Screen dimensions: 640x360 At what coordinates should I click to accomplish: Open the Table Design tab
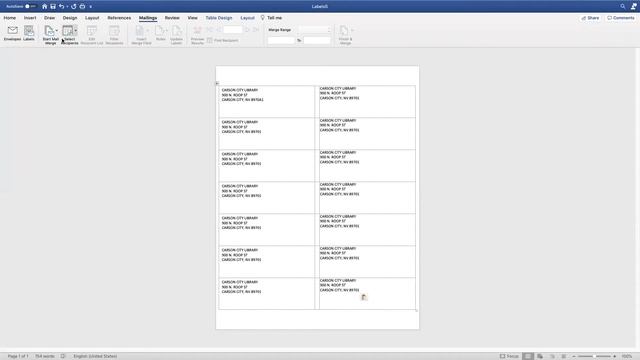coord(219,18)
